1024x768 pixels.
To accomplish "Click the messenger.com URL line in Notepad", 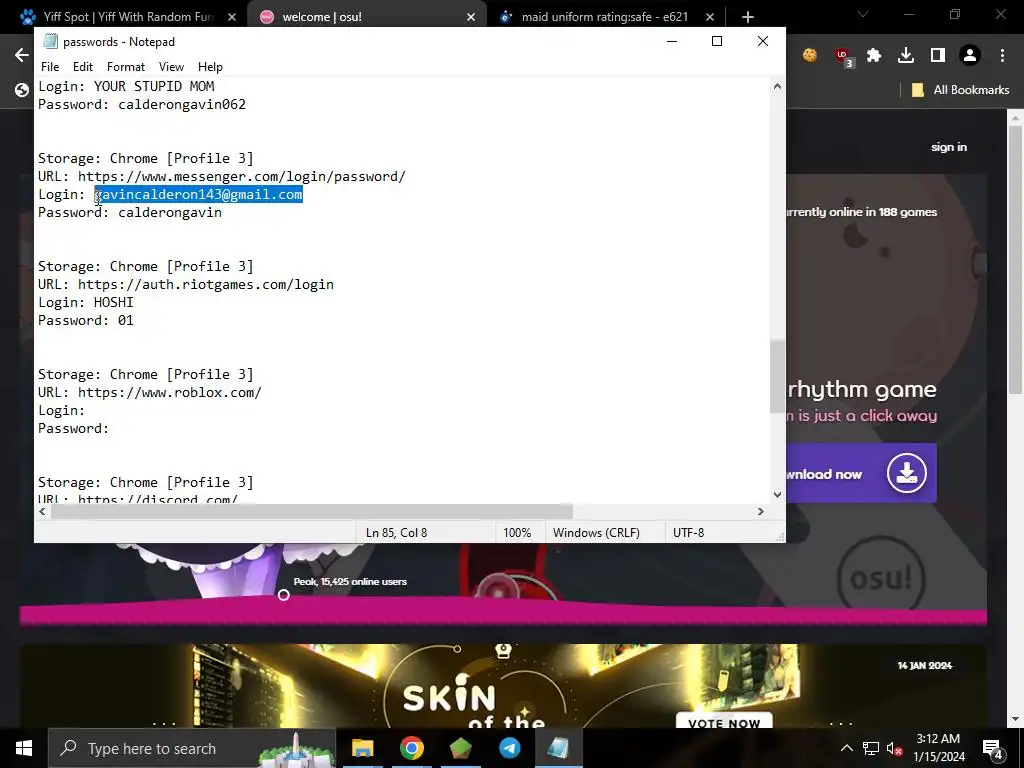I will point(221,176).
